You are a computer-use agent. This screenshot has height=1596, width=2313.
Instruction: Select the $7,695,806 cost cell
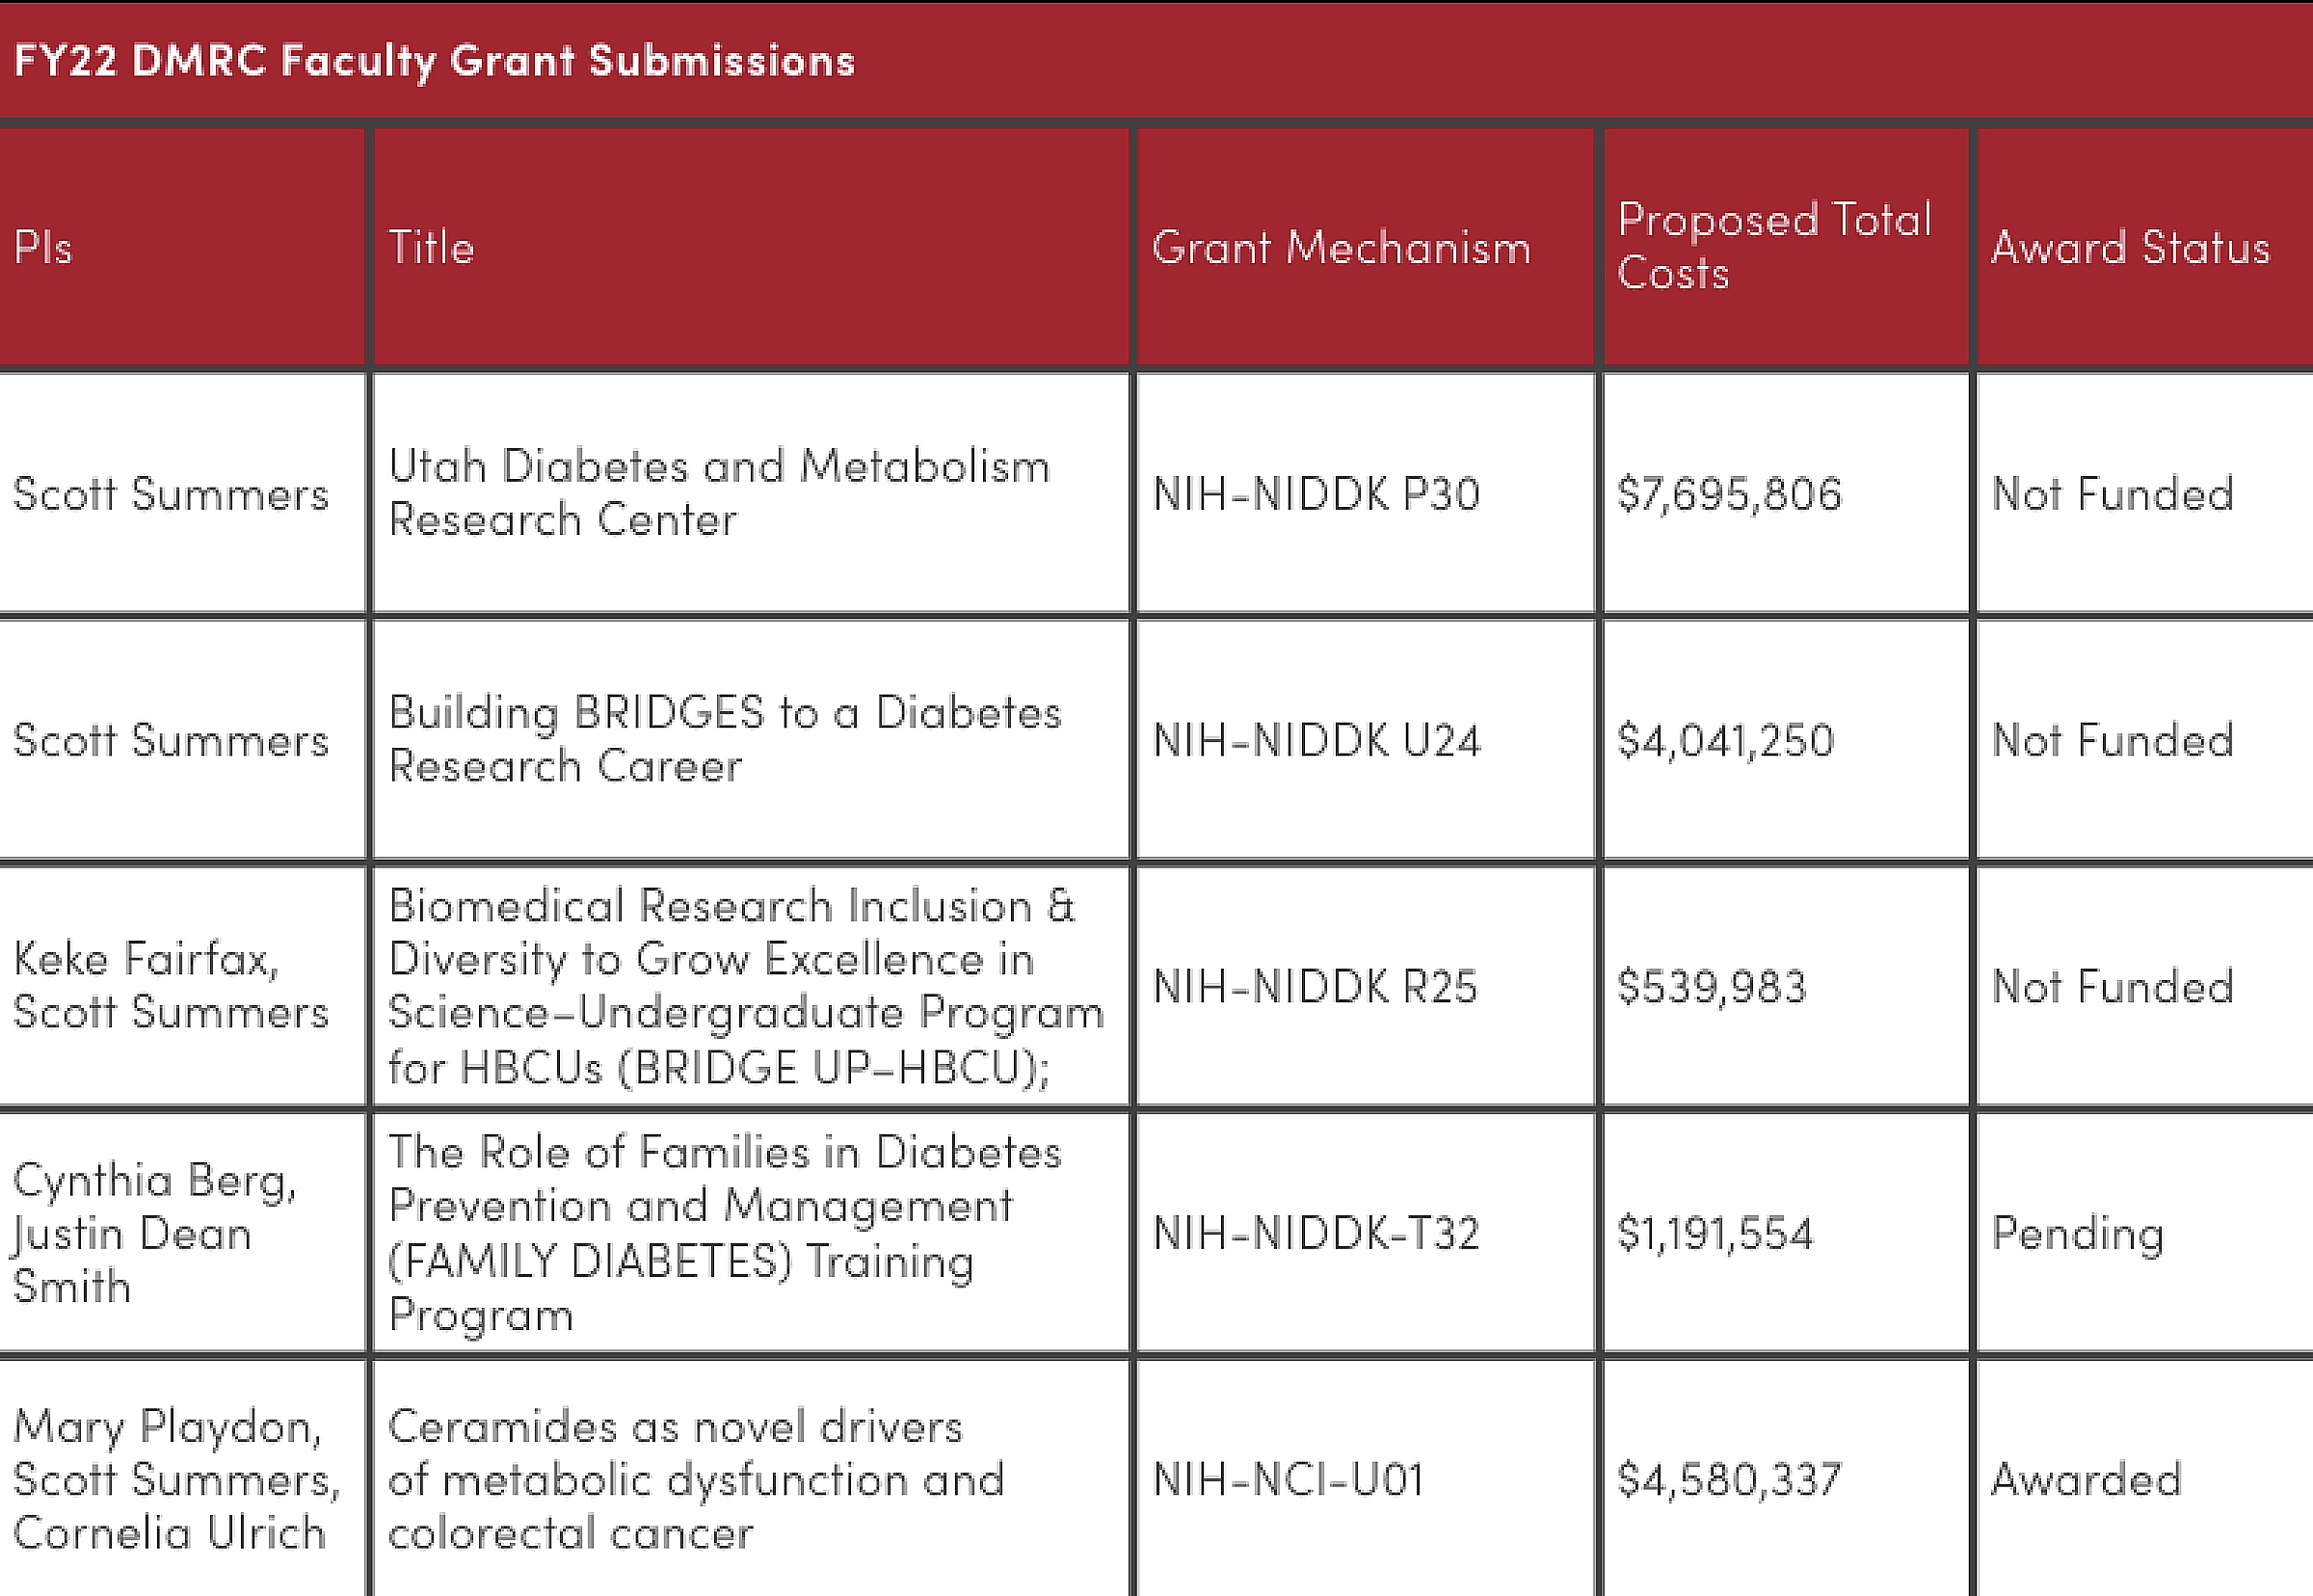point(1785,493)
